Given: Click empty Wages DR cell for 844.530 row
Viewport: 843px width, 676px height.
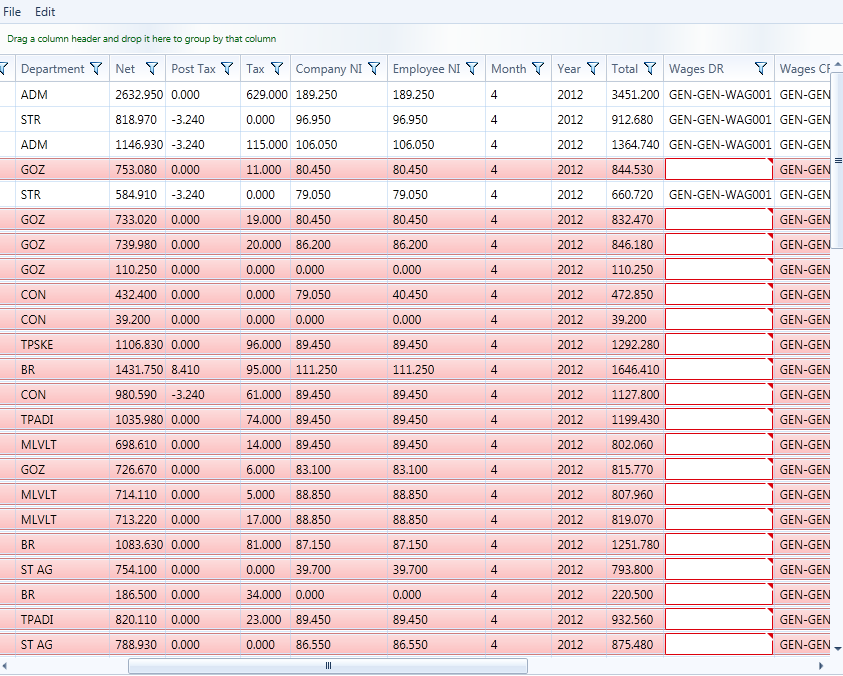Looking at the screenshot, I should tap(719, 169).
